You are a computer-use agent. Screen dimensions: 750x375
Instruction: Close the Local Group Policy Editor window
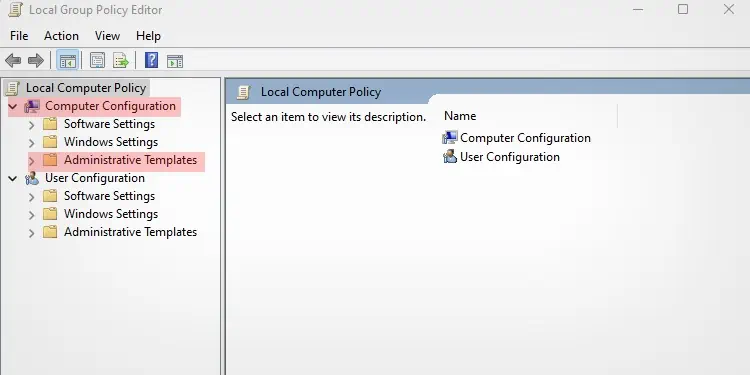[x=728, y=9]
